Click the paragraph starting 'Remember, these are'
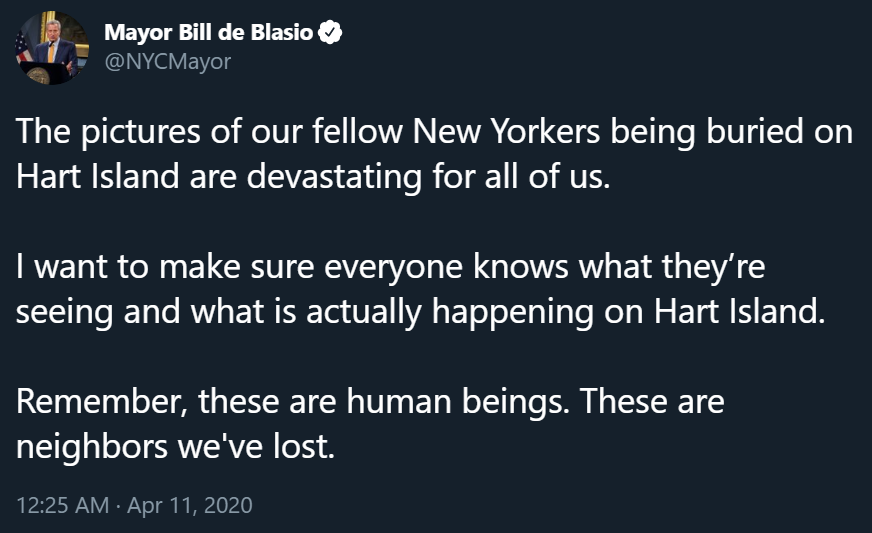 pyautogui.click(x=370, y=425)
